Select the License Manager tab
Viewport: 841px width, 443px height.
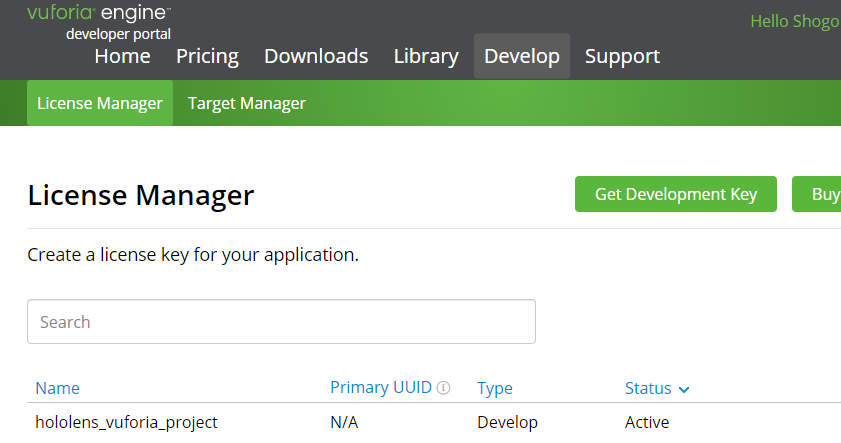[100, 103]
